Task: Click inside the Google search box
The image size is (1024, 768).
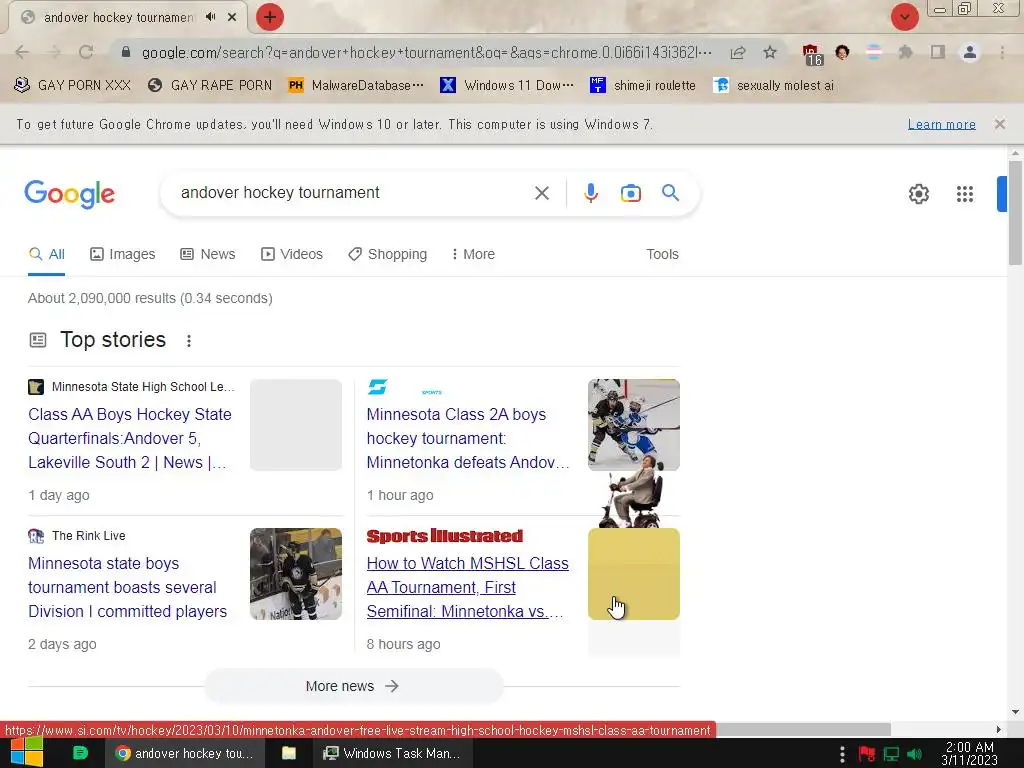Action: pyautogui.click(x=353, y=193)
